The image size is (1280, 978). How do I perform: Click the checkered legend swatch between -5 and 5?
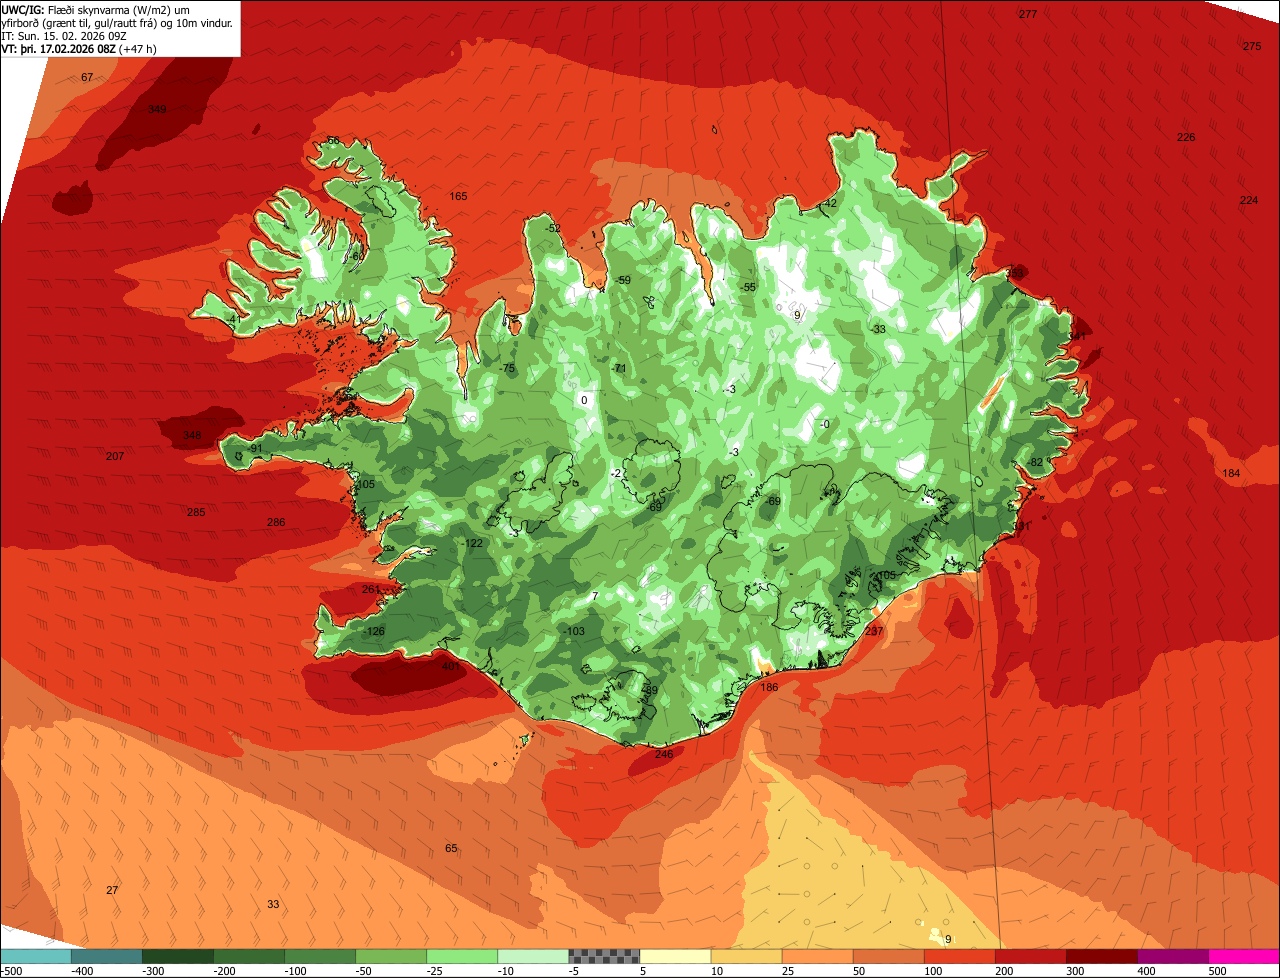[604, 955]
